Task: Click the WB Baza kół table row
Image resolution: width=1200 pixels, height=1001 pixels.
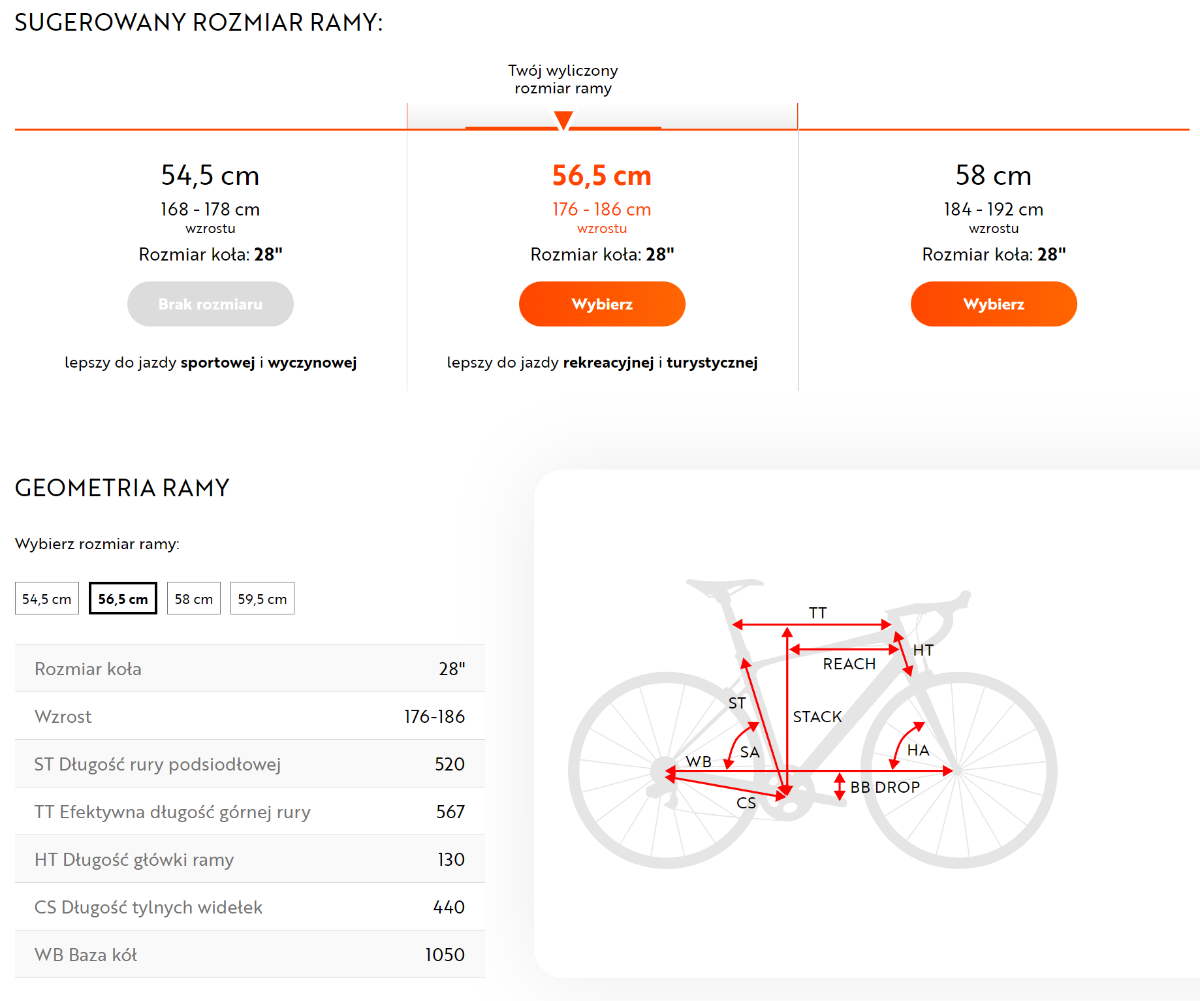Action: 250,955
